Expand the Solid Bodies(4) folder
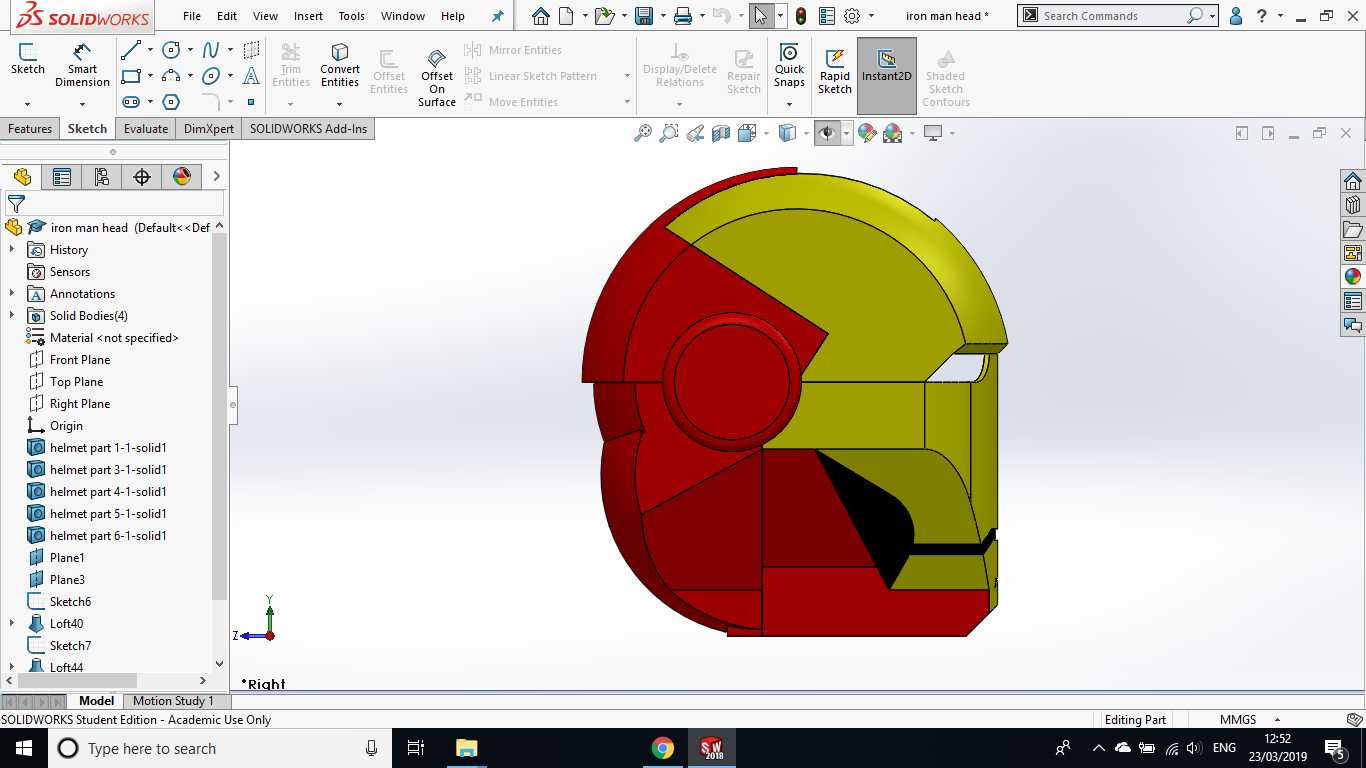 (x=12, y=315)
